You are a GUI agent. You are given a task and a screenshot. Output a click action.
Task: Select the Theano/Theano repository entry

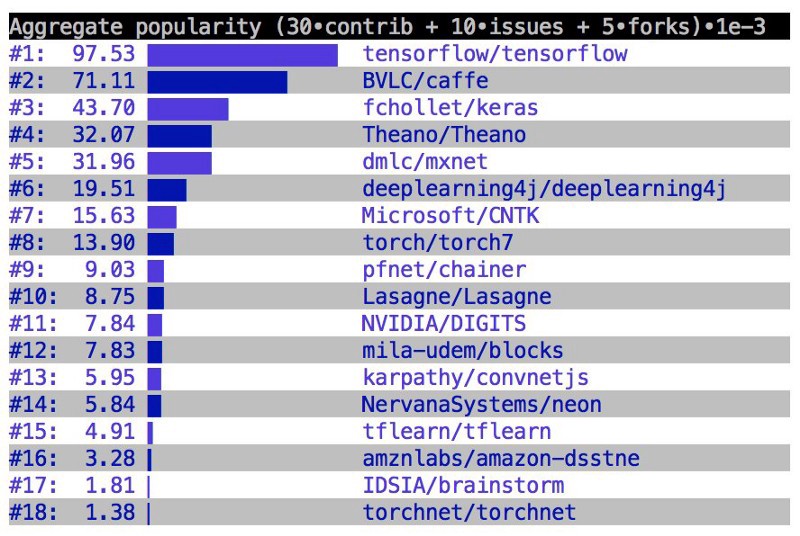tap(444, 135)
